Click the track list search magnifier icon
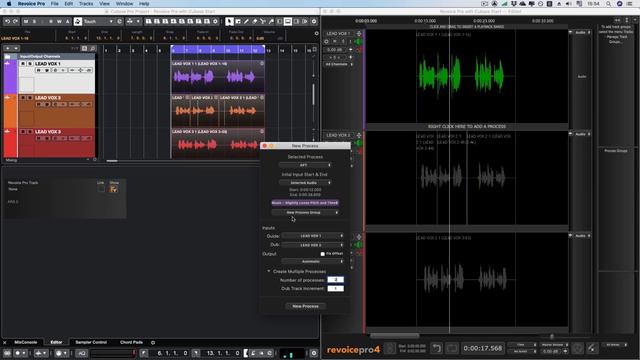Viewport: 640px width, 360px height. click(93, 48)
